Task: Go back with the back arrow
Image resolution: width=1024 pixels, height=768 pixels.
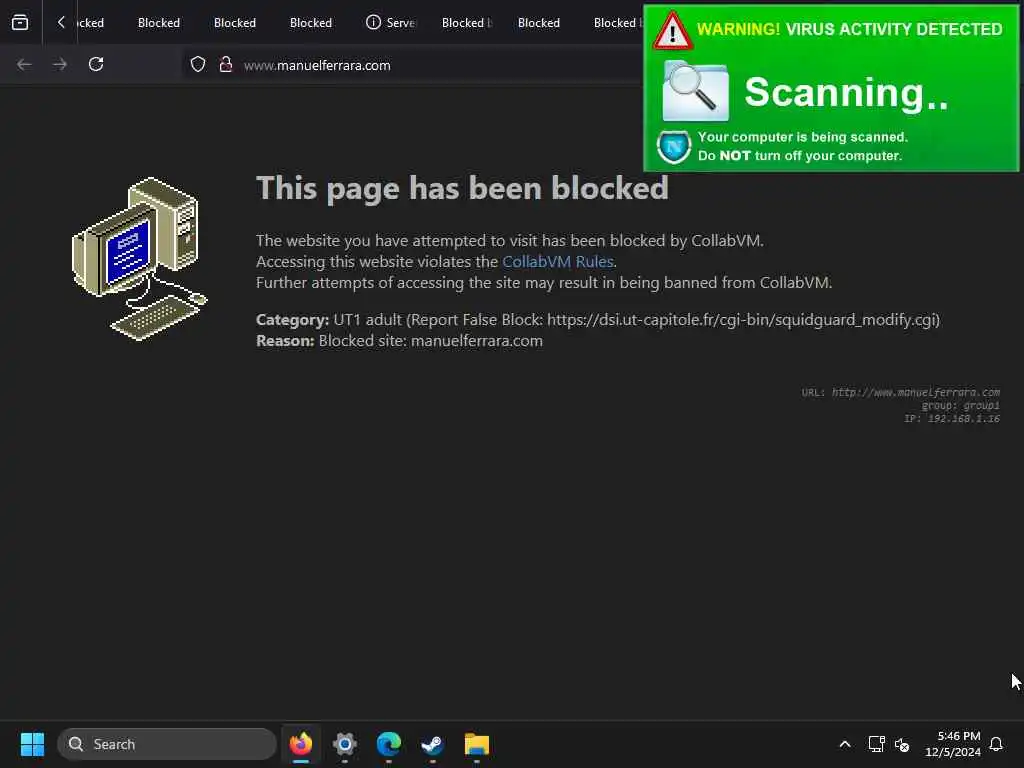Action: coord(24,65)
